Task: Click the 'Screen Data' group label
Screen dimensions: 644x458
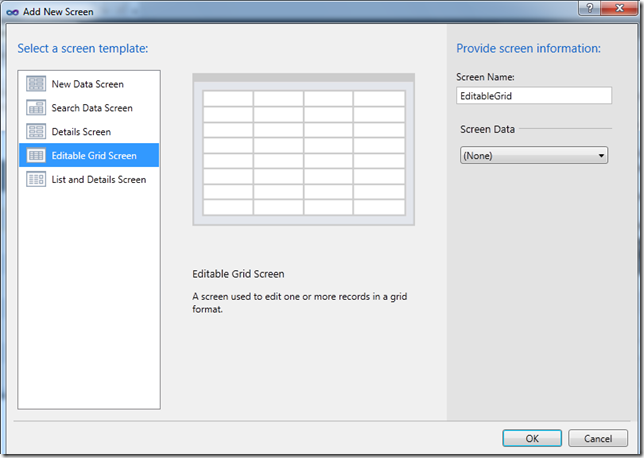Action: click(488, 129)
